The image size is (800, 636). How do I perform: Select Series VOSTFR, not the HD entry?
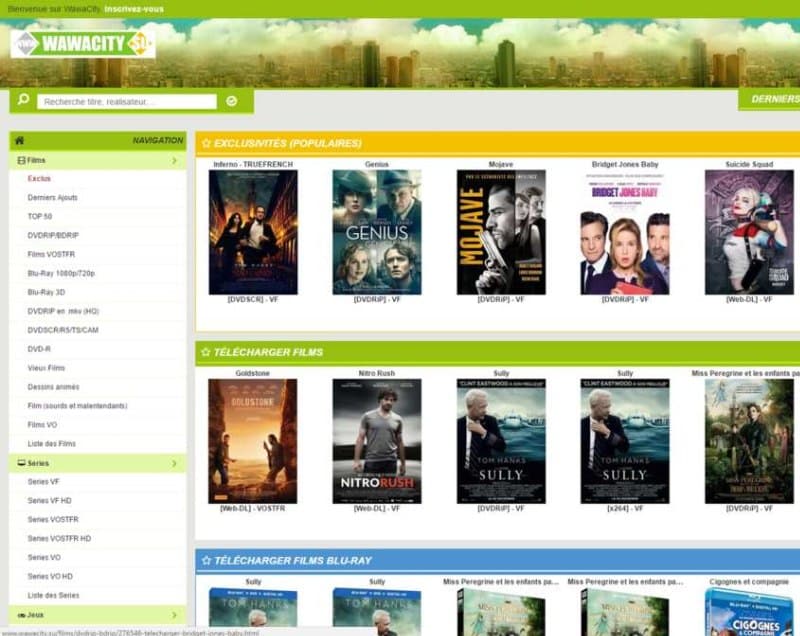pos(53,519)
